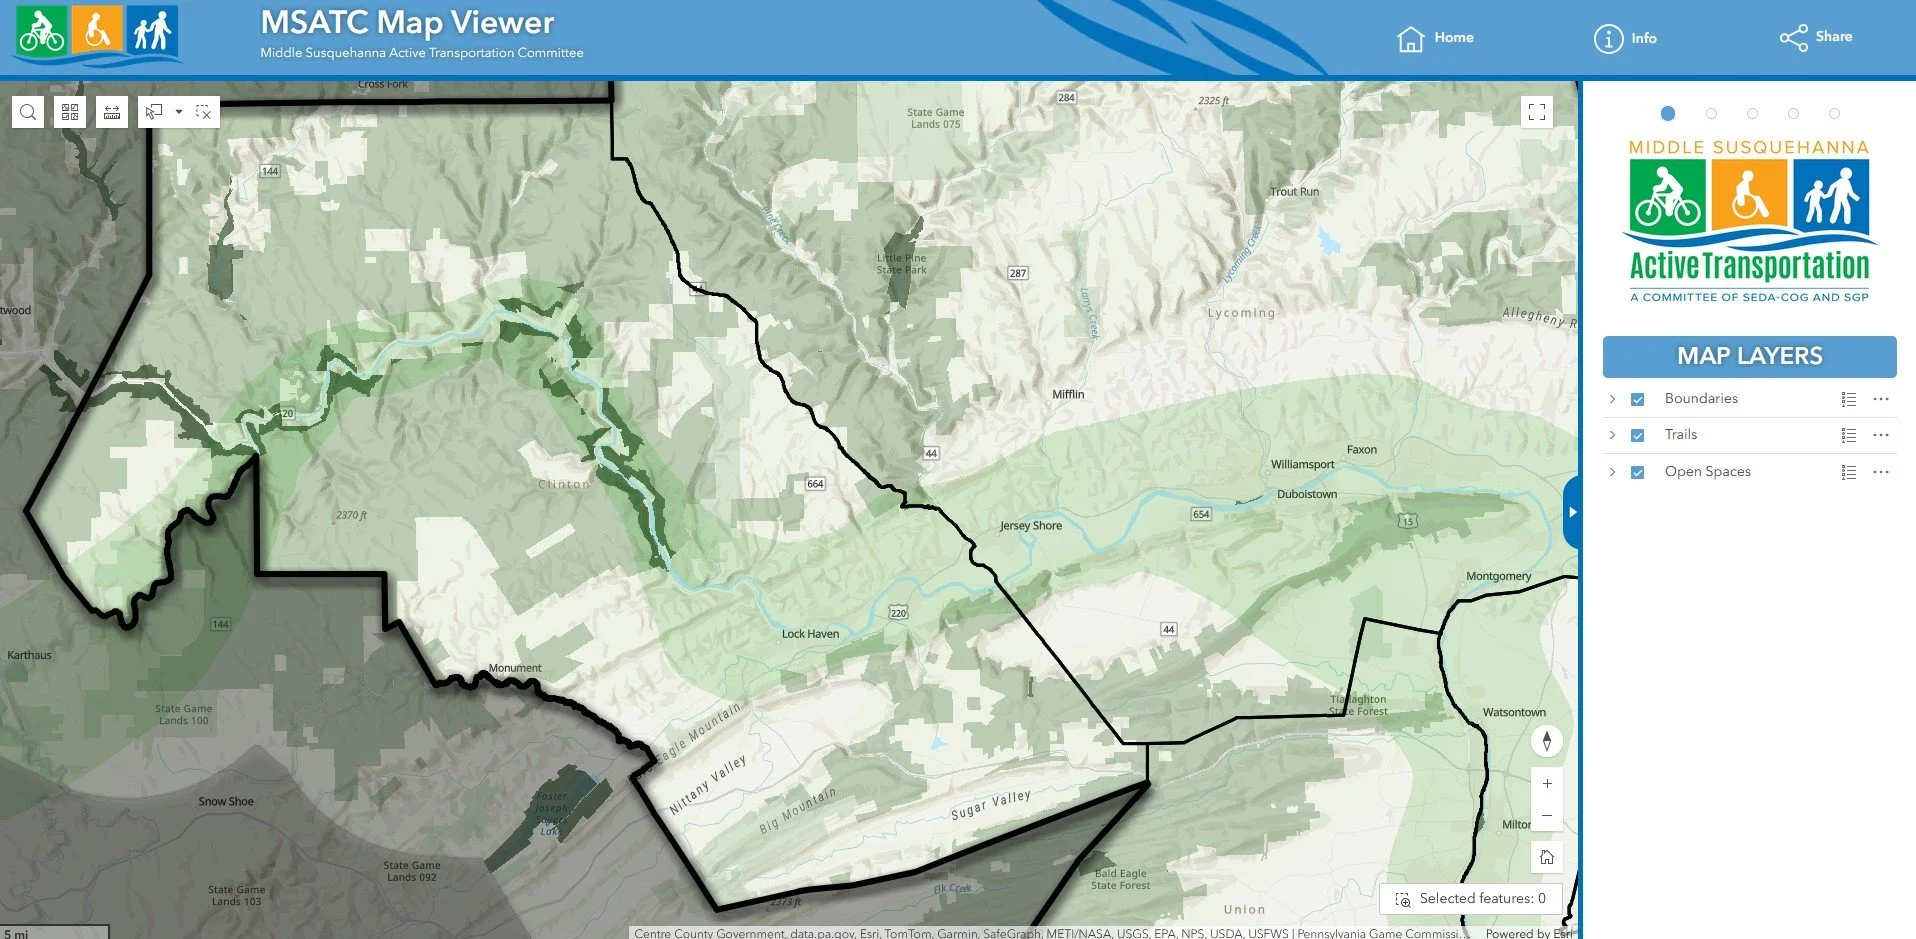Viewport: 1916px width, 939px height.
Task: Show the legend for Open Spaces
Action: pyautogui.click(x=1848, y=472)
